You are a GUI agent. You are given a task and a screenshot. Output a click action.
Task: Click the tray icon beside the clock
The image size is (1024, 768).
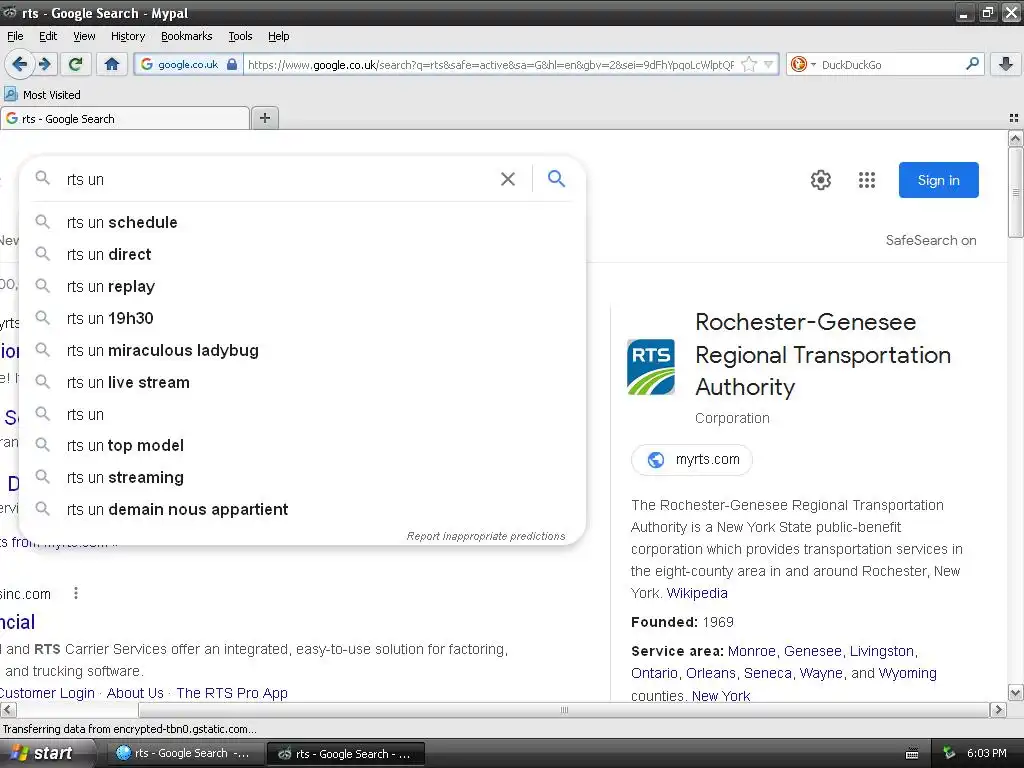click(949, 753)
